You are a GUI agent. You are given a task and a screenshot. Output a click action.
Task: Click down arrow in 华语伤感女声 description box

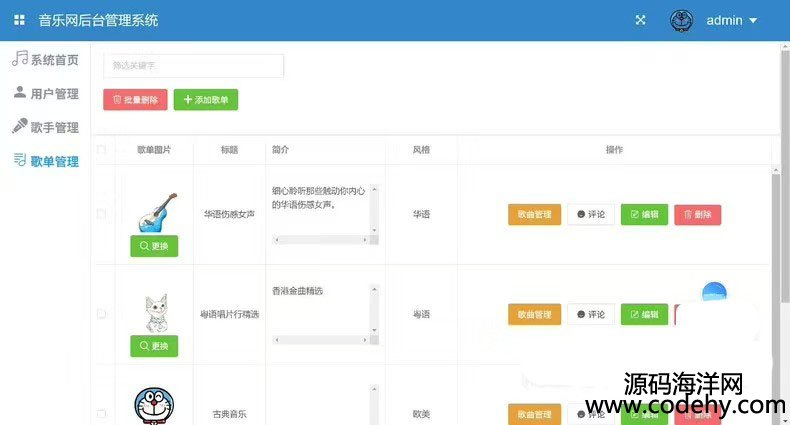375,229
